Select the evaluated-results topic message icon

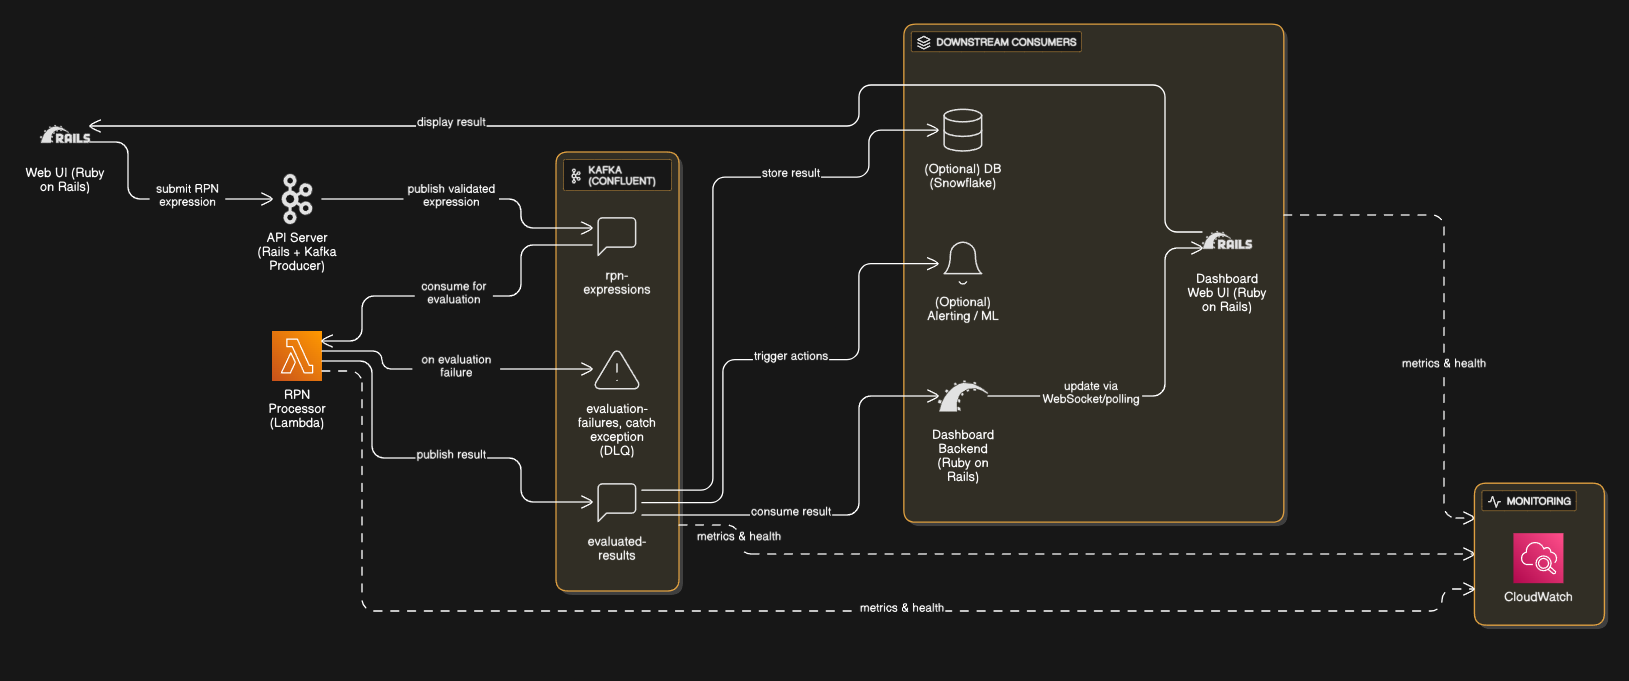coord(616,502)
